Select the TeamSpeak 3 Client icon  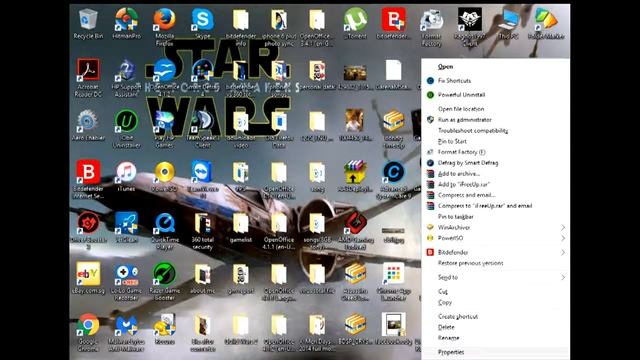(202, 122)
